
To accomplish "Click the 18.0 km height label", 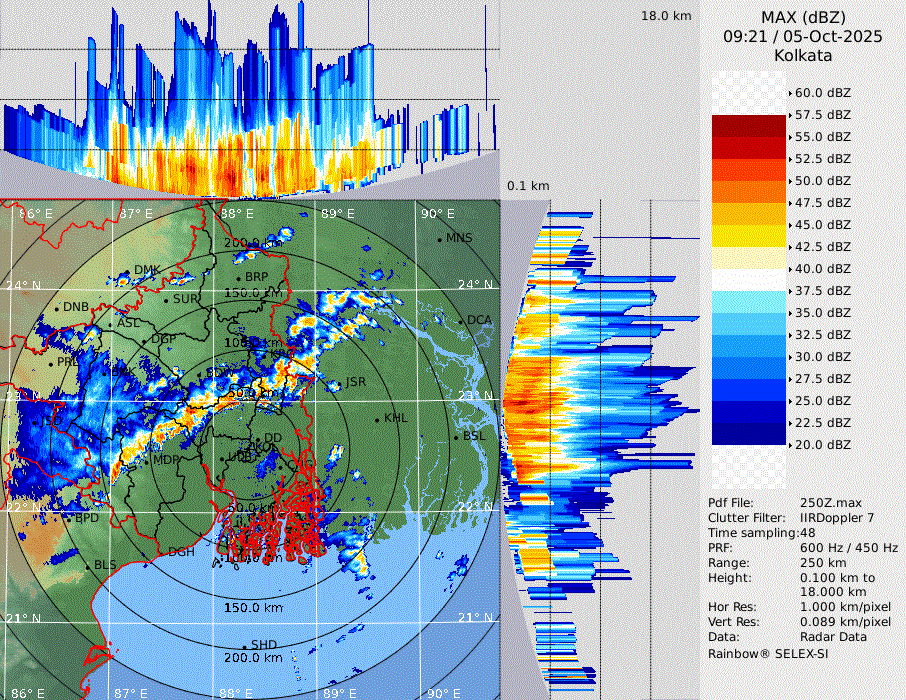I will pyautogui.click(x=666, y=16).
